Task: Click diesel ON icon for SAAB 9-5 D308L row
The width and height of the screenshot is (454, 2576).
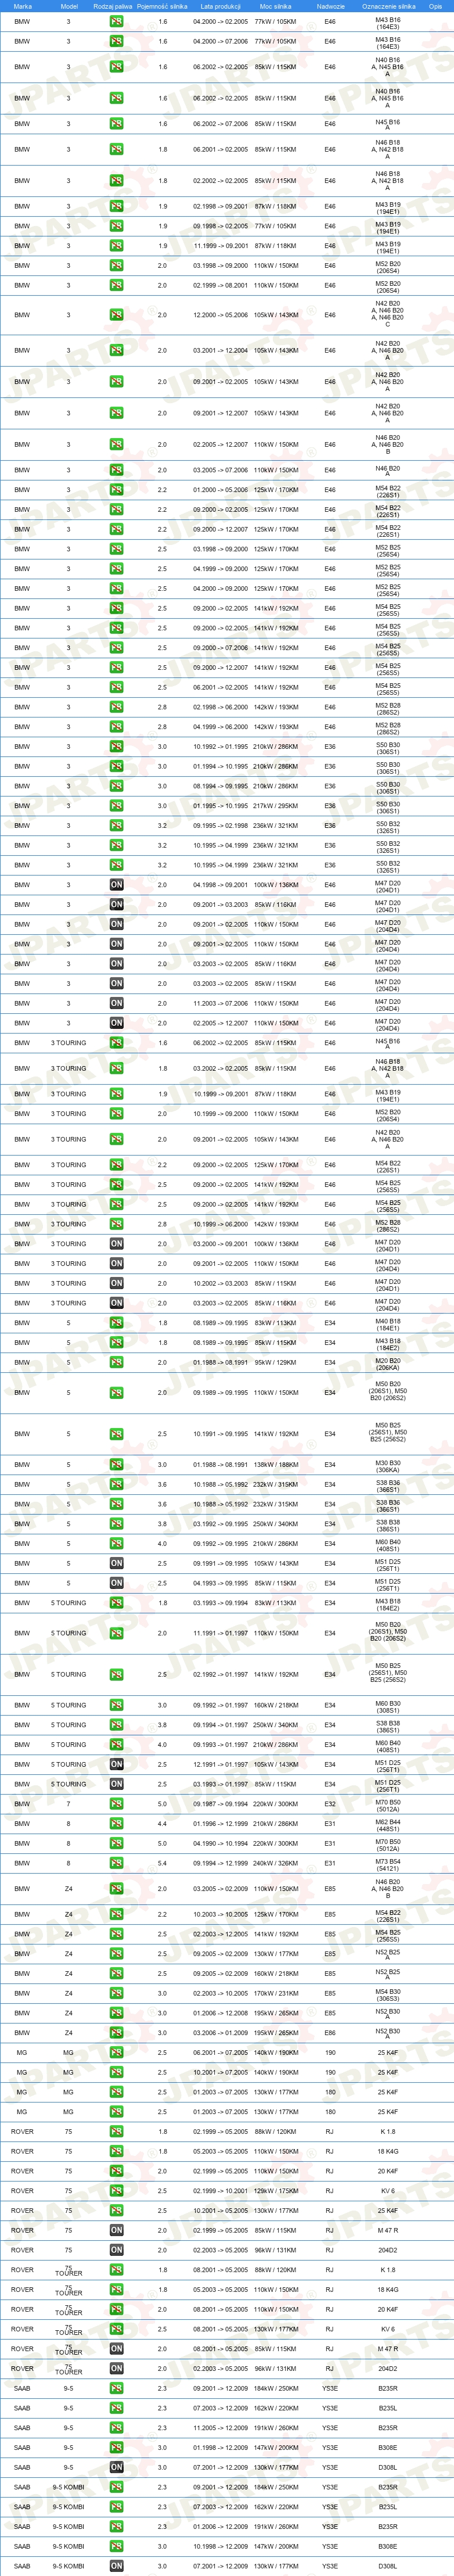Action: click(116, 2467)
